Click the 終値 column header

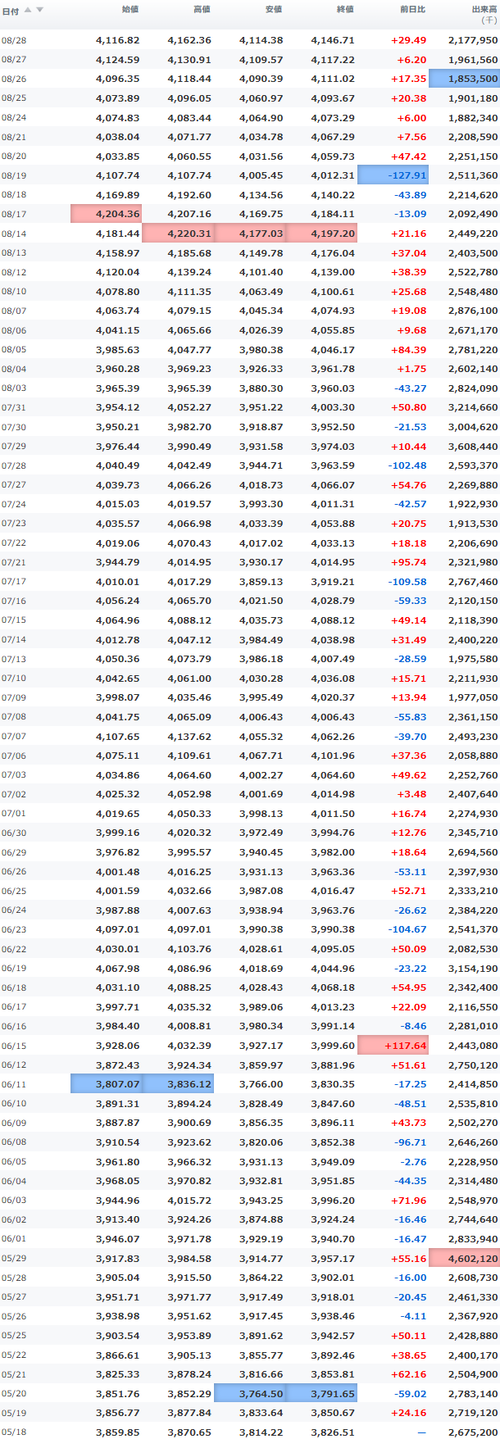pyautogui.click(x=345, y=10)
